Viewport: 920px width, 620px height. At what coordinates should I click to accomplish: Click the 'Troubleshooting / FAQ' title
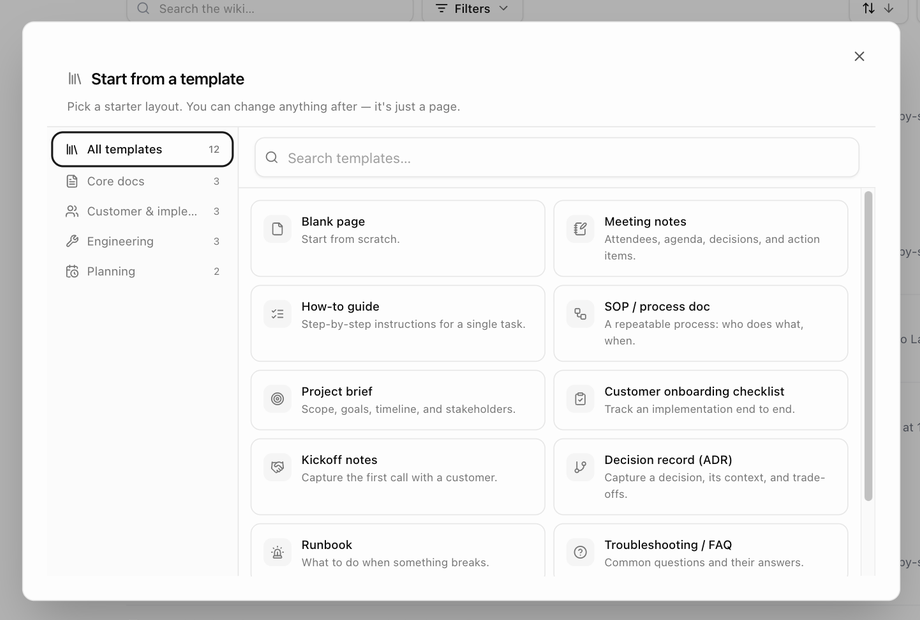click(668, 545)
